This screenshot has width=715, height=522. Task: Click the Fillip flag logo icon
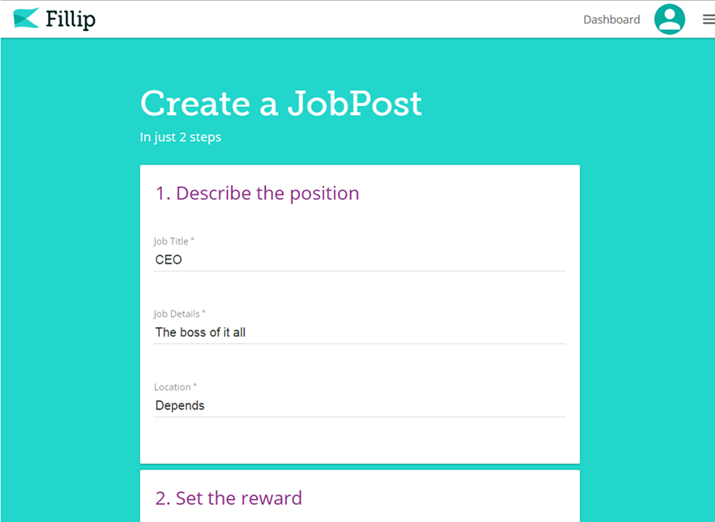(26, 18)
